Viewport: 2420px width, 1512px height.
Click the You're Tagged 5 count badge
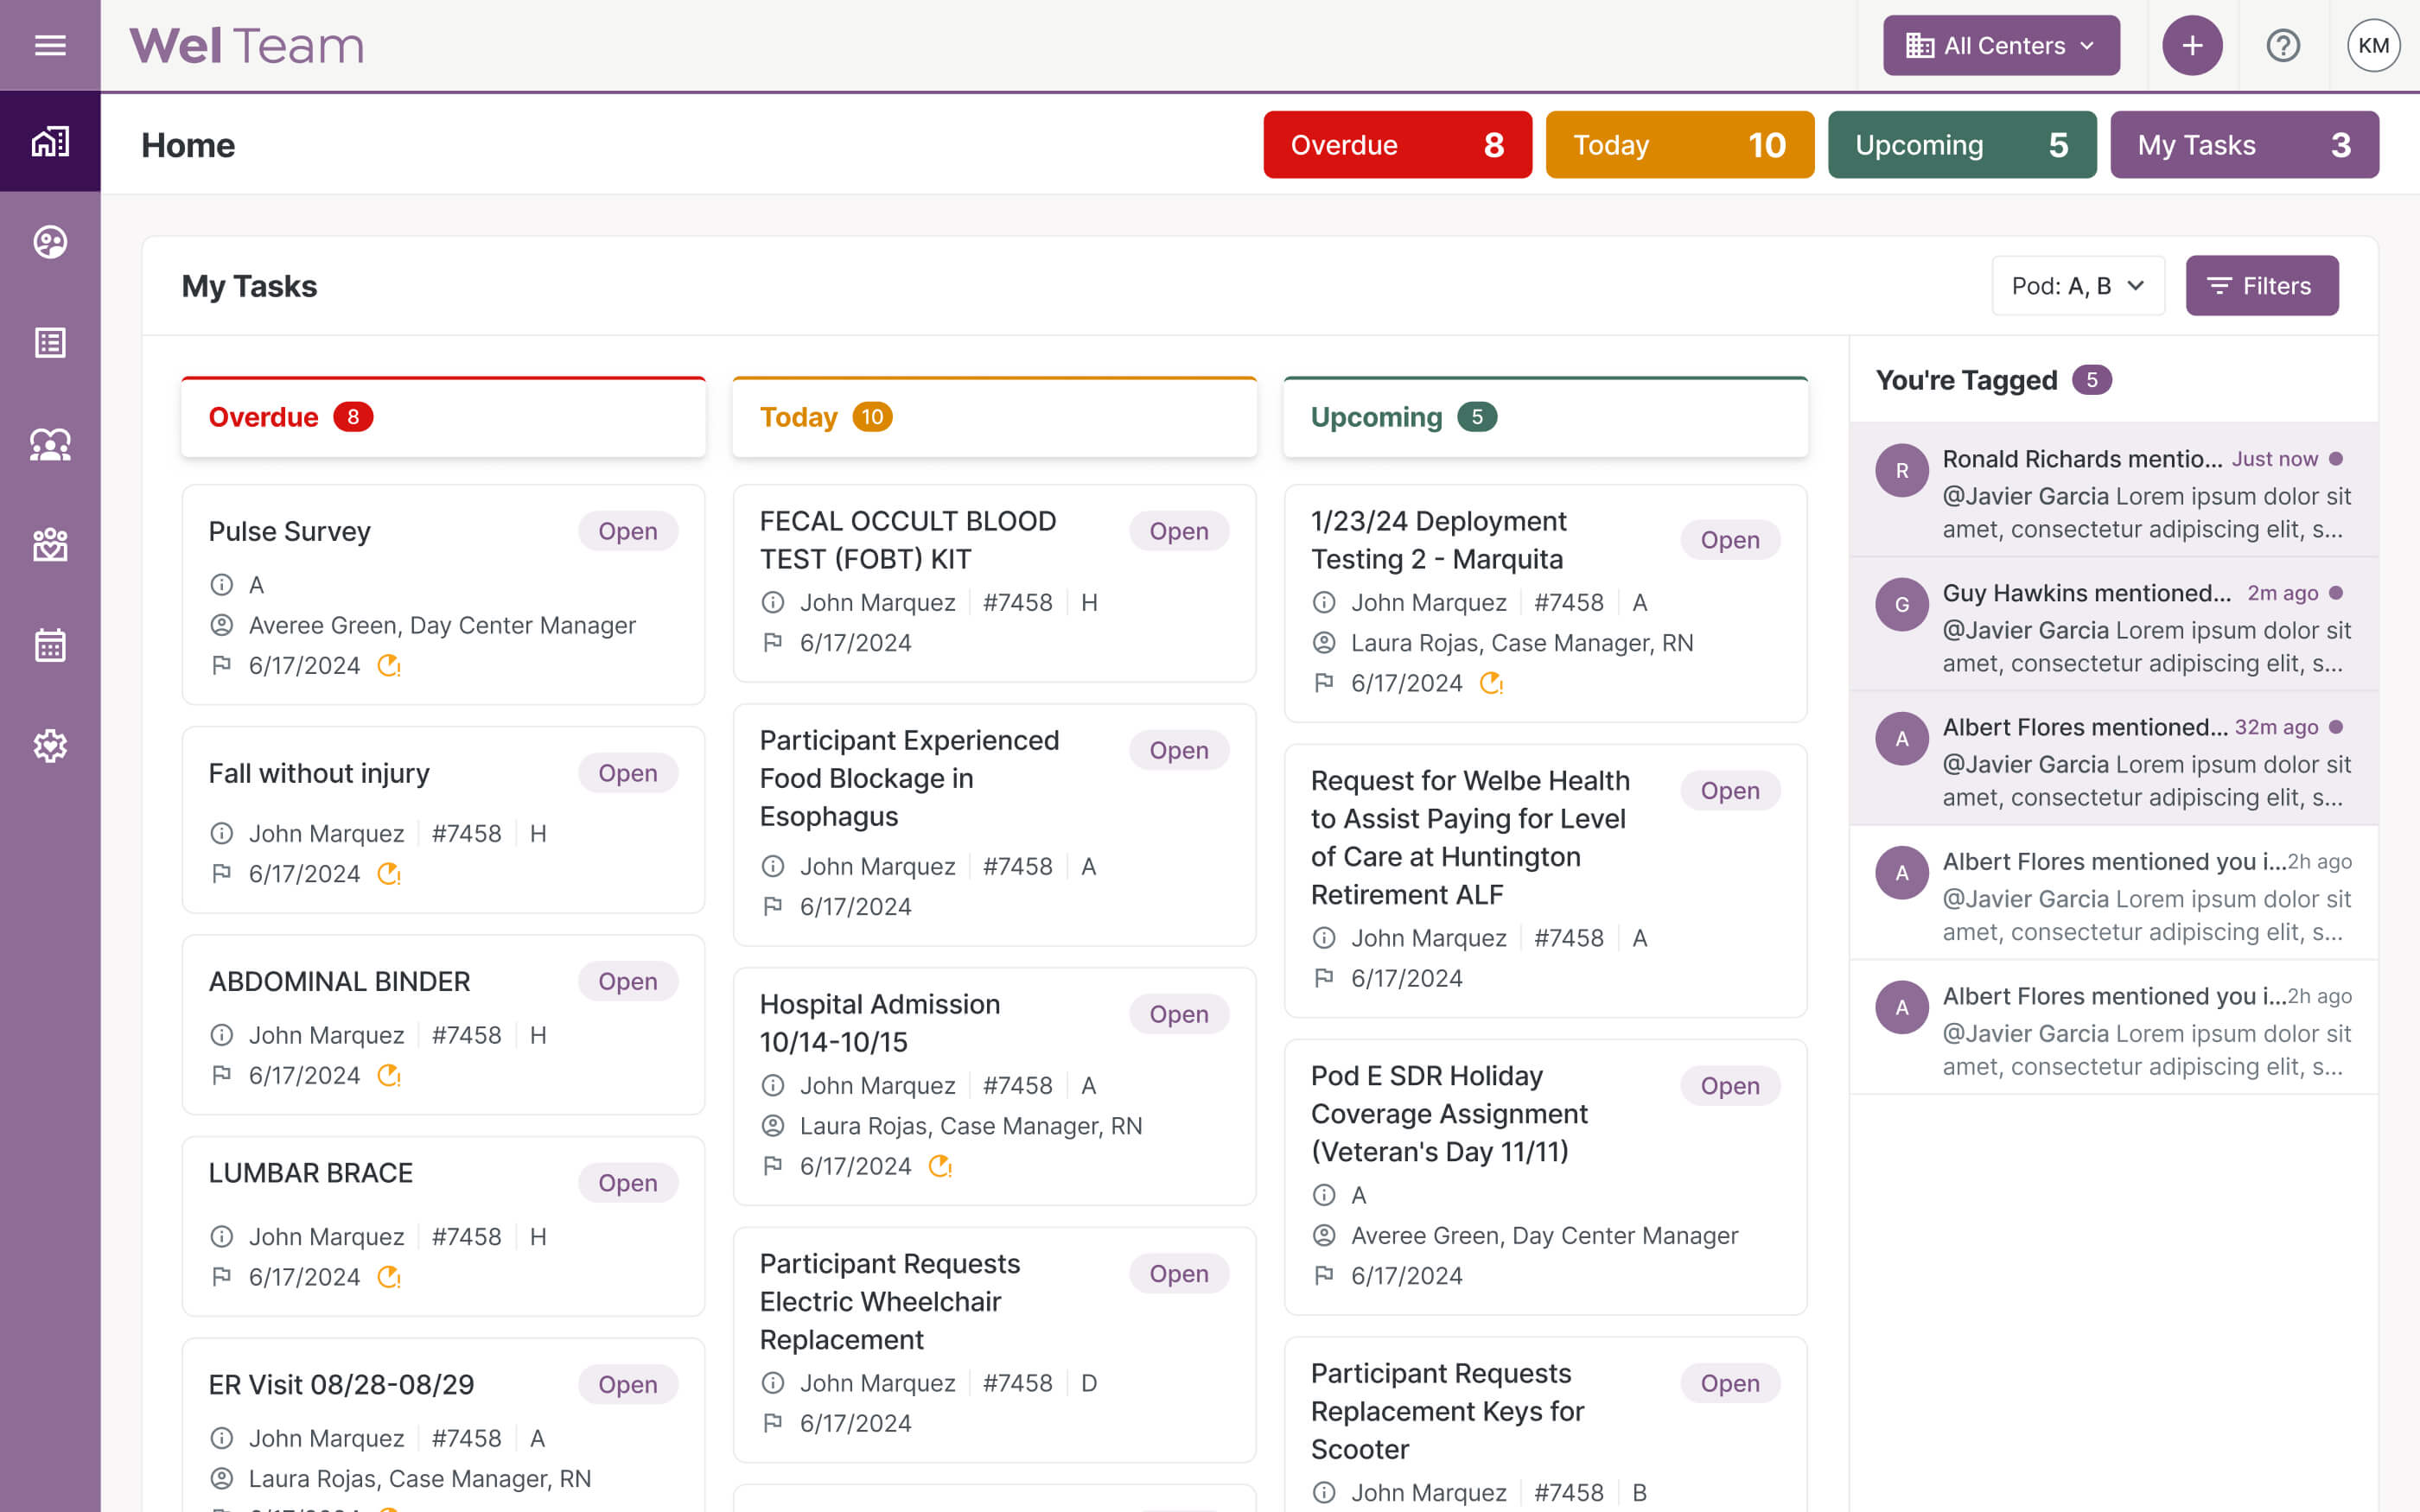pos(2091,380)
